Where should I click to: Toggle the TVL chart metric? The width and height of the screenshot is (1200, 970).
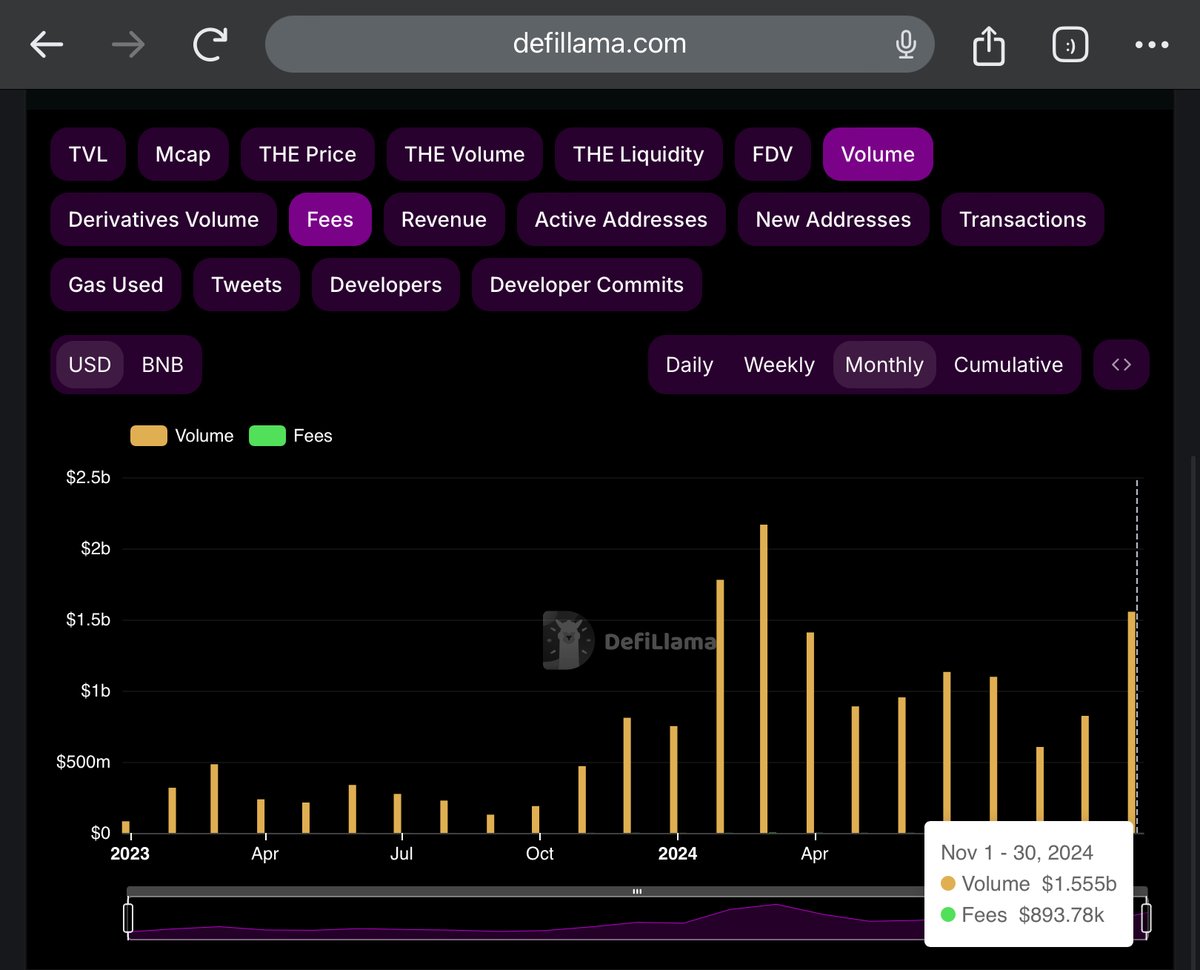(x=88, y=154)
